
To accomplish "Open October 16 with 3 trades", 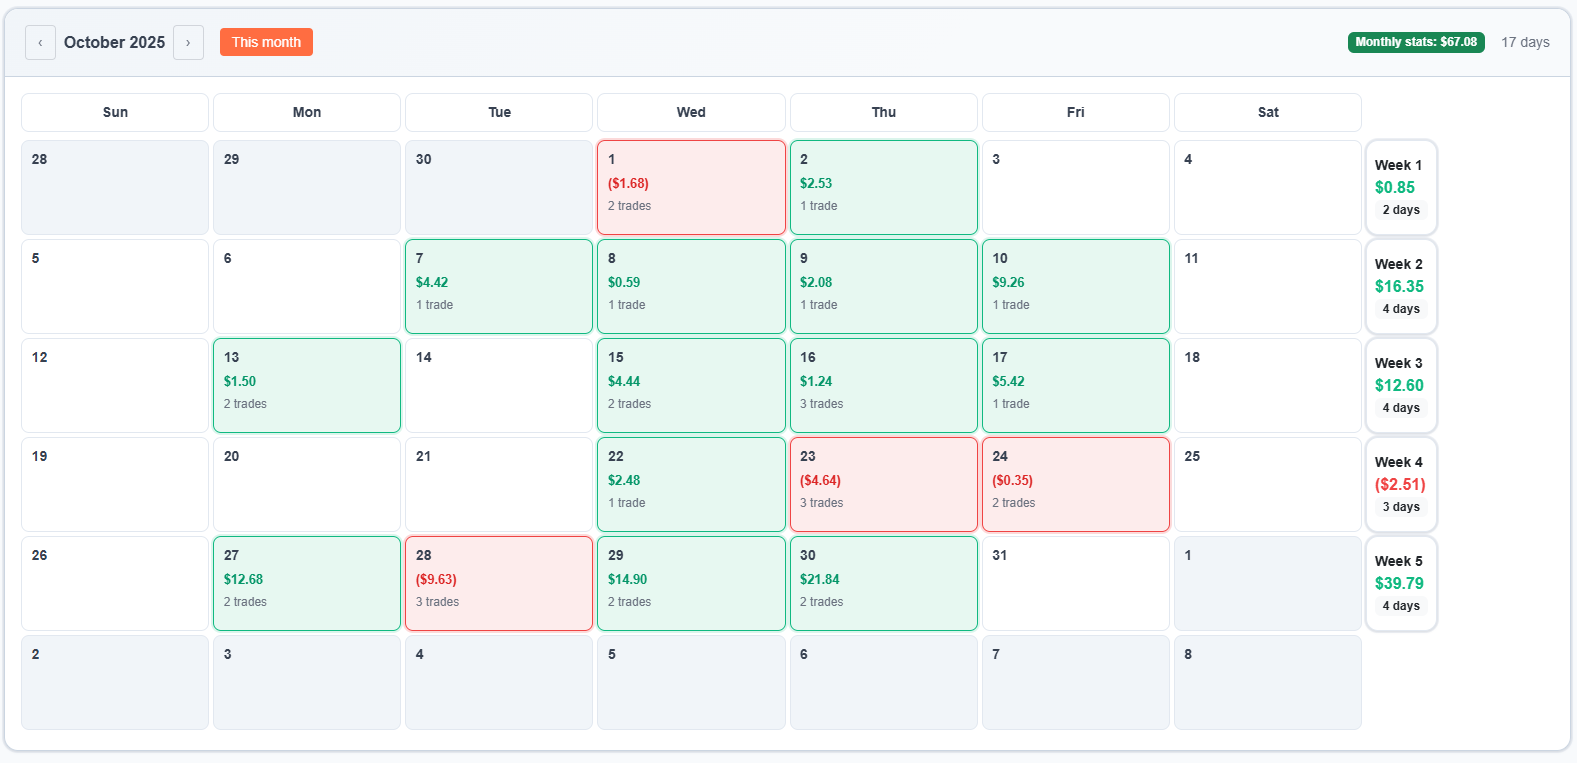I will click(x=883, y=385).
